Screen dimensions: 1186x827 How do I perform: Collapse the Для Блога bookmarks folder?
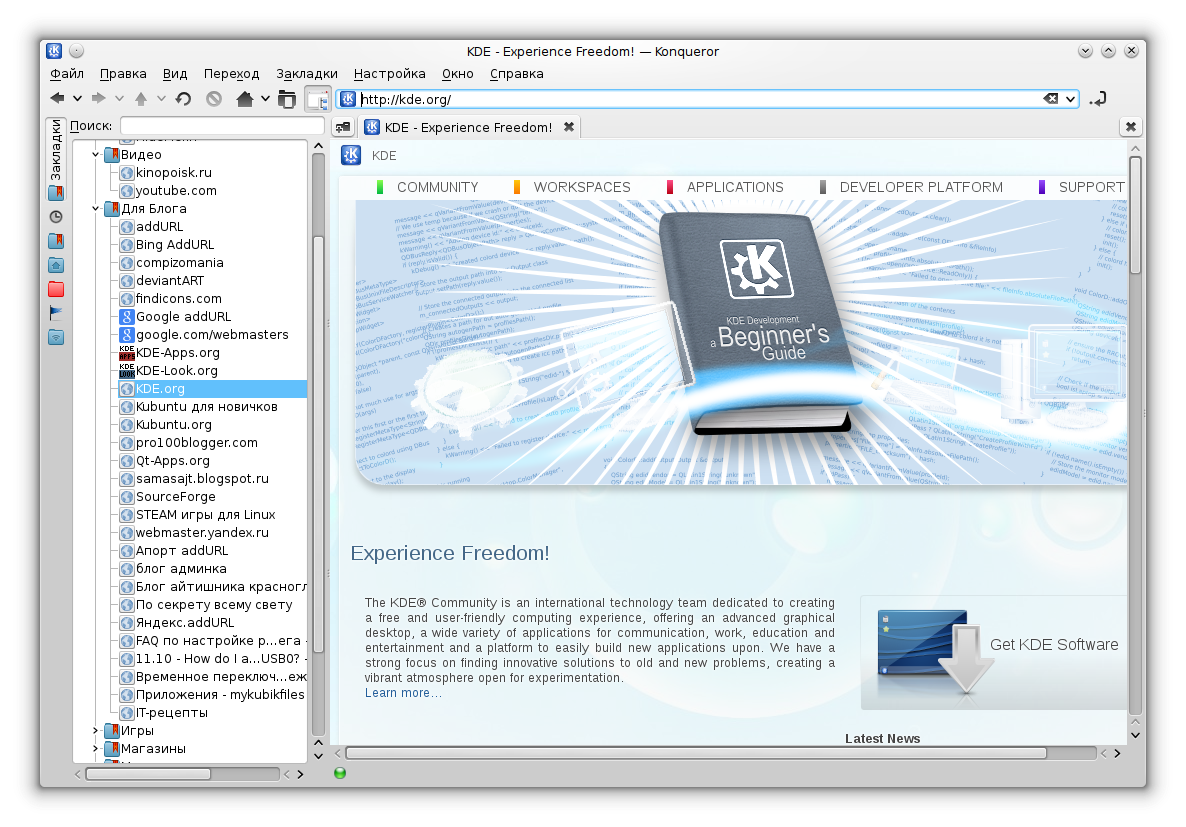[95, 208]
